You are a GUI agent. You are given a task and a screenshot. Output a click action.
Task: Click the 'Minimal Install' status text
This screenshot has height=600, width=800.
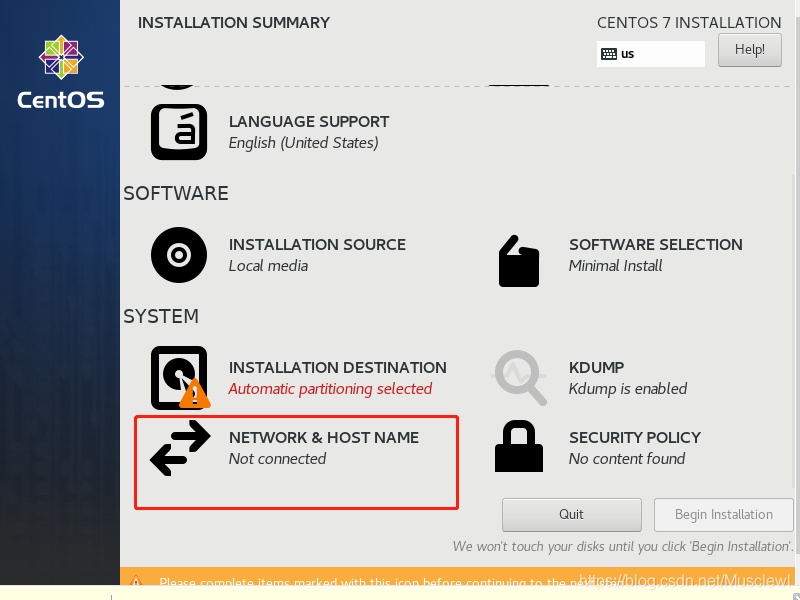point(615,266)
